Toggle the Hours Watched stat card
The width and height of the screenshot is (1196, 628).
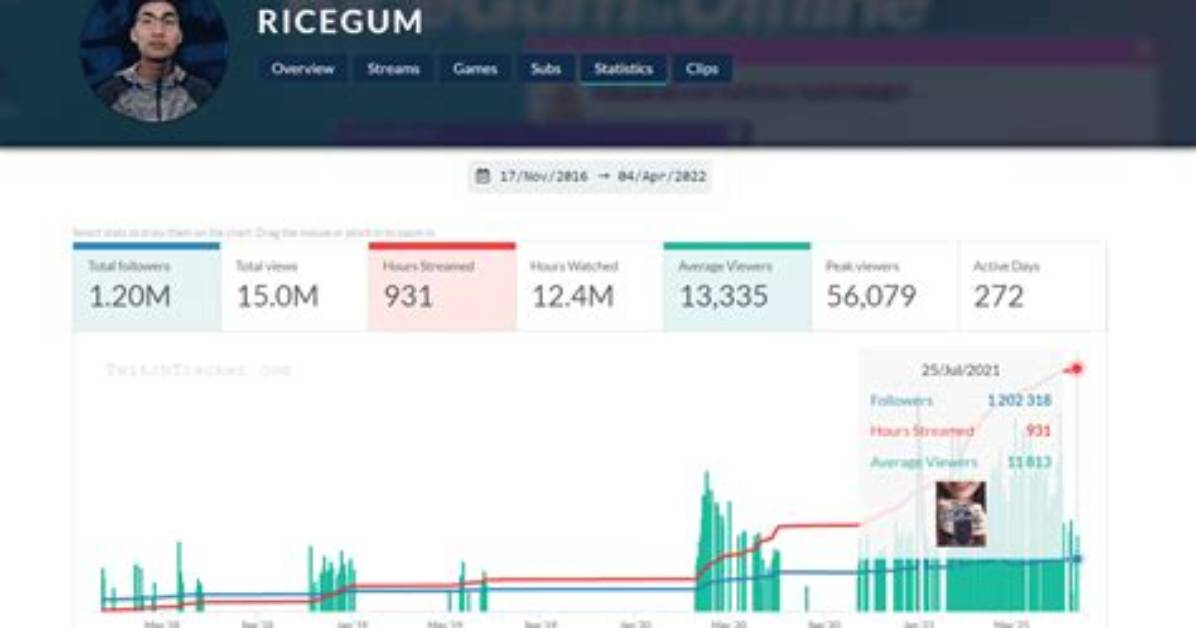590,287
